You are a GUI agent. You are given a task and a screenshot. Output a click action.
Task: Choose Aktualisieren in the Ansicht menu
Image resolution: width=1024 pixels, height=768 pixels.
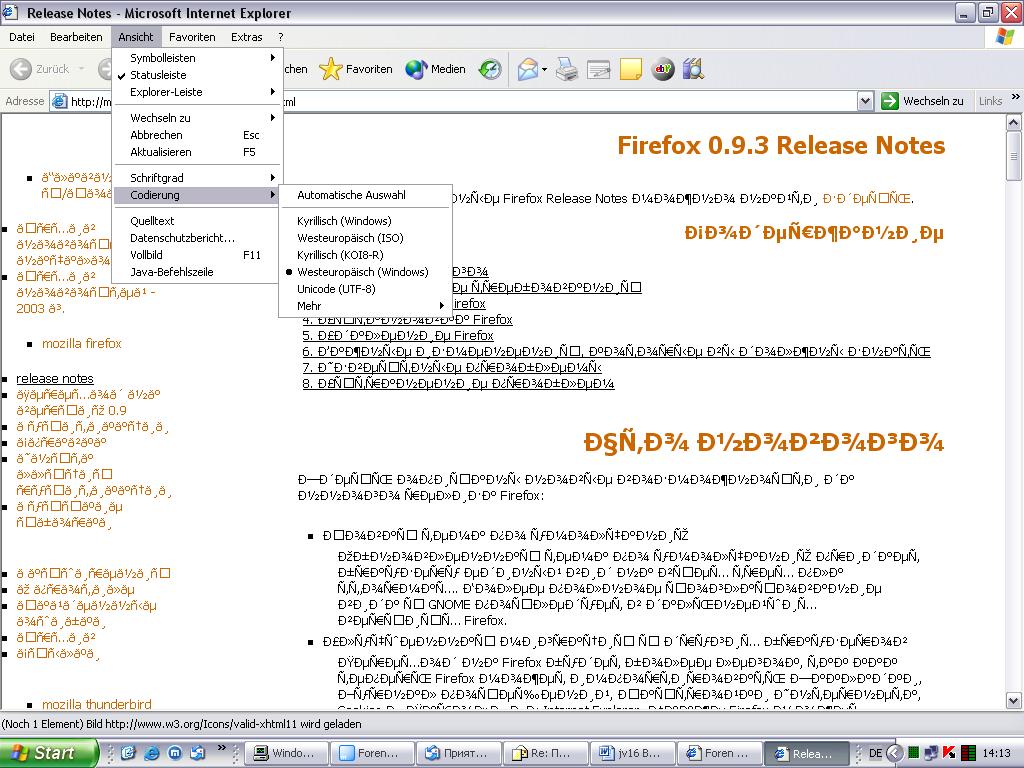pos(197,152)
